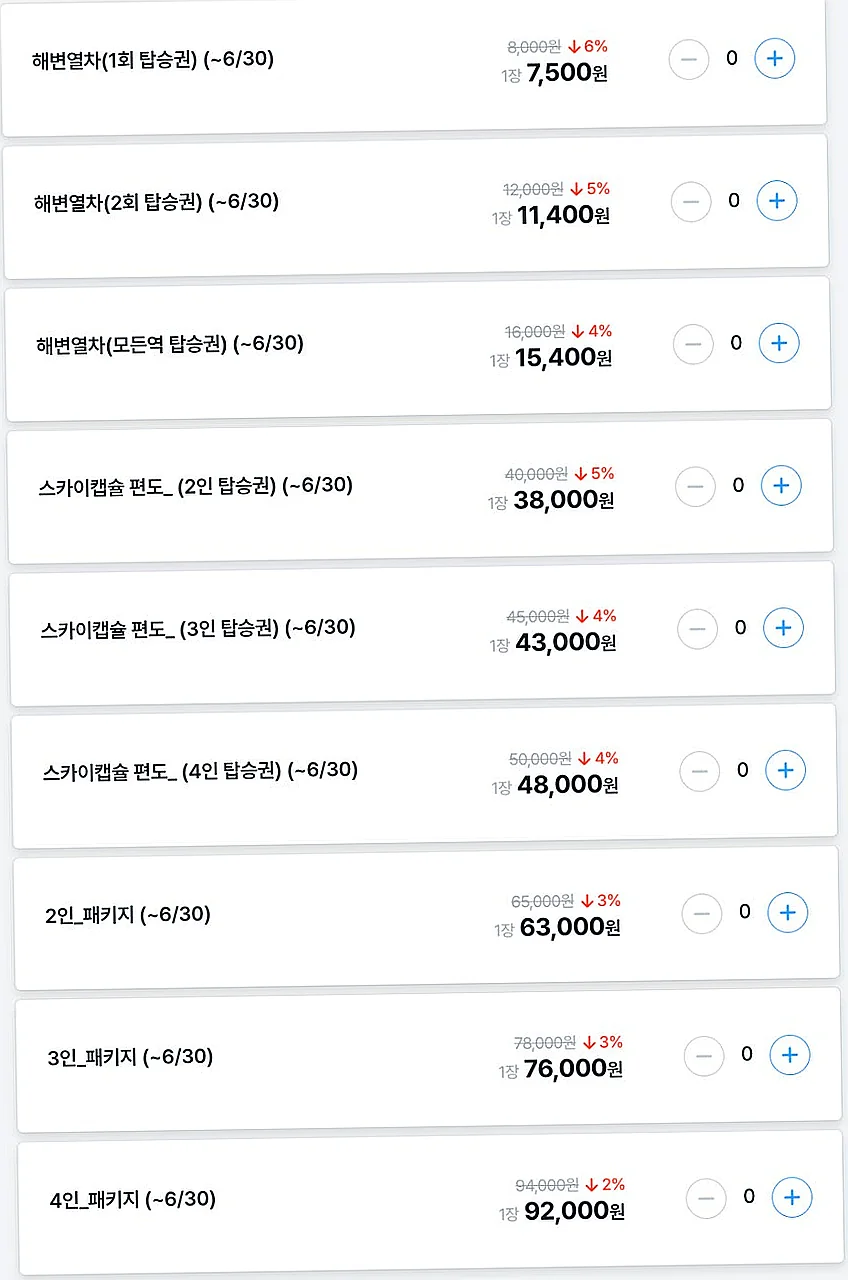Increase quantity of 해변열차(1회 탑승권) ticket

[774, 59]
